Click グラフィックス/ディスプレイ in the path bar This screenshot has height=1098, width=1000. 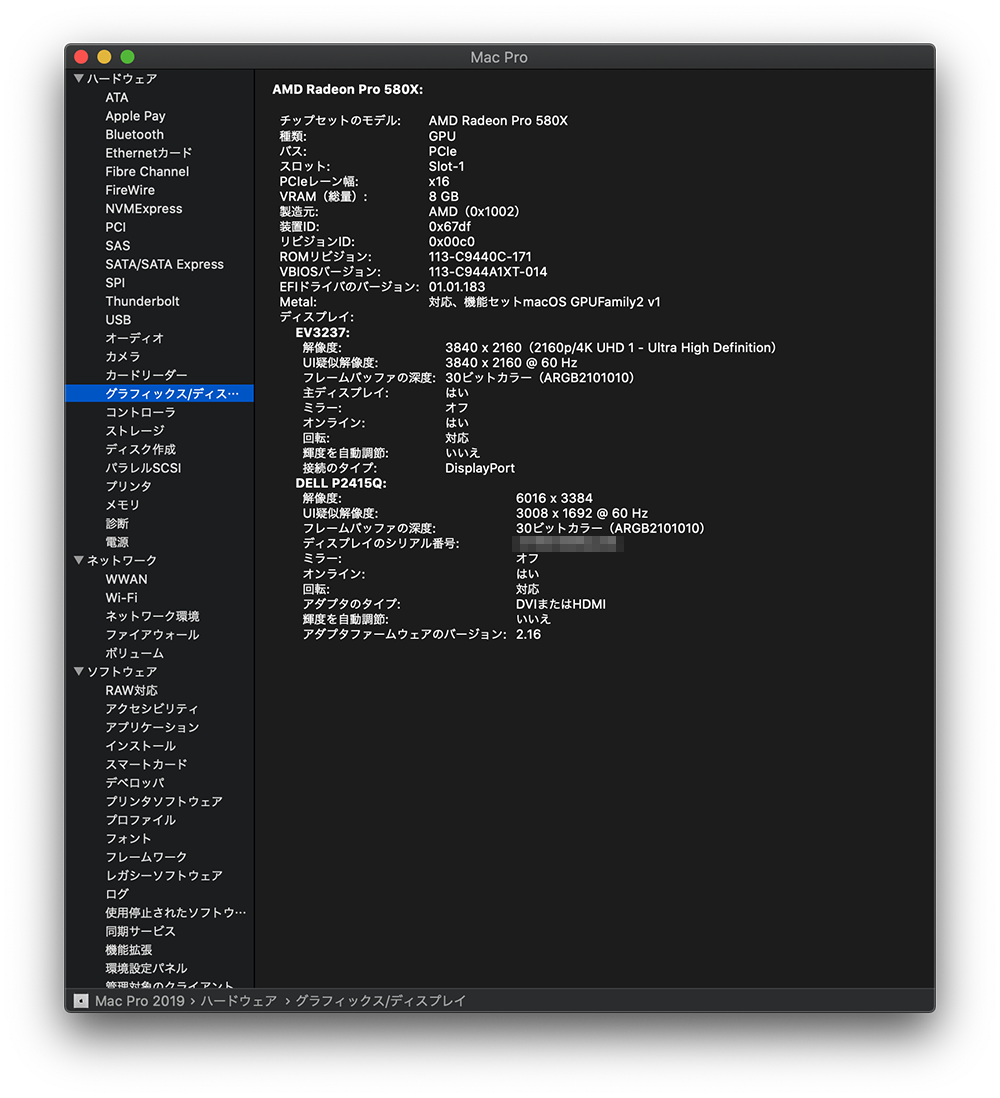point(380,1001)
